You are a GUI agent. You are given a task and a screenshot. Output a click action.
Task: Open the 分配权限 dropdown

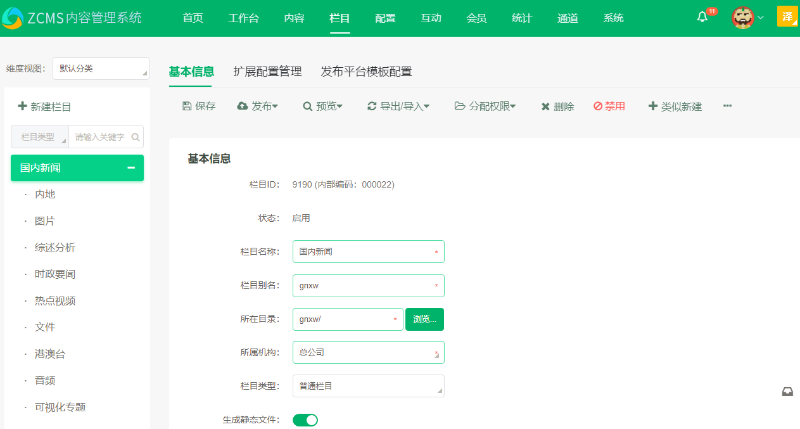pos(485,106)
